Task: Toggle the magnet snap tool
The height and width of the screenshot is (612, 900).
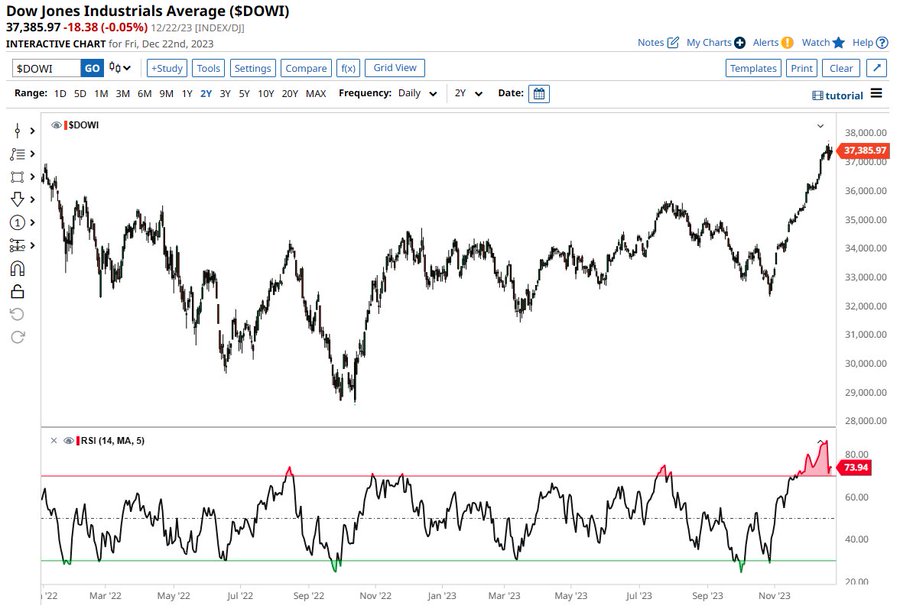Action: 17,269
